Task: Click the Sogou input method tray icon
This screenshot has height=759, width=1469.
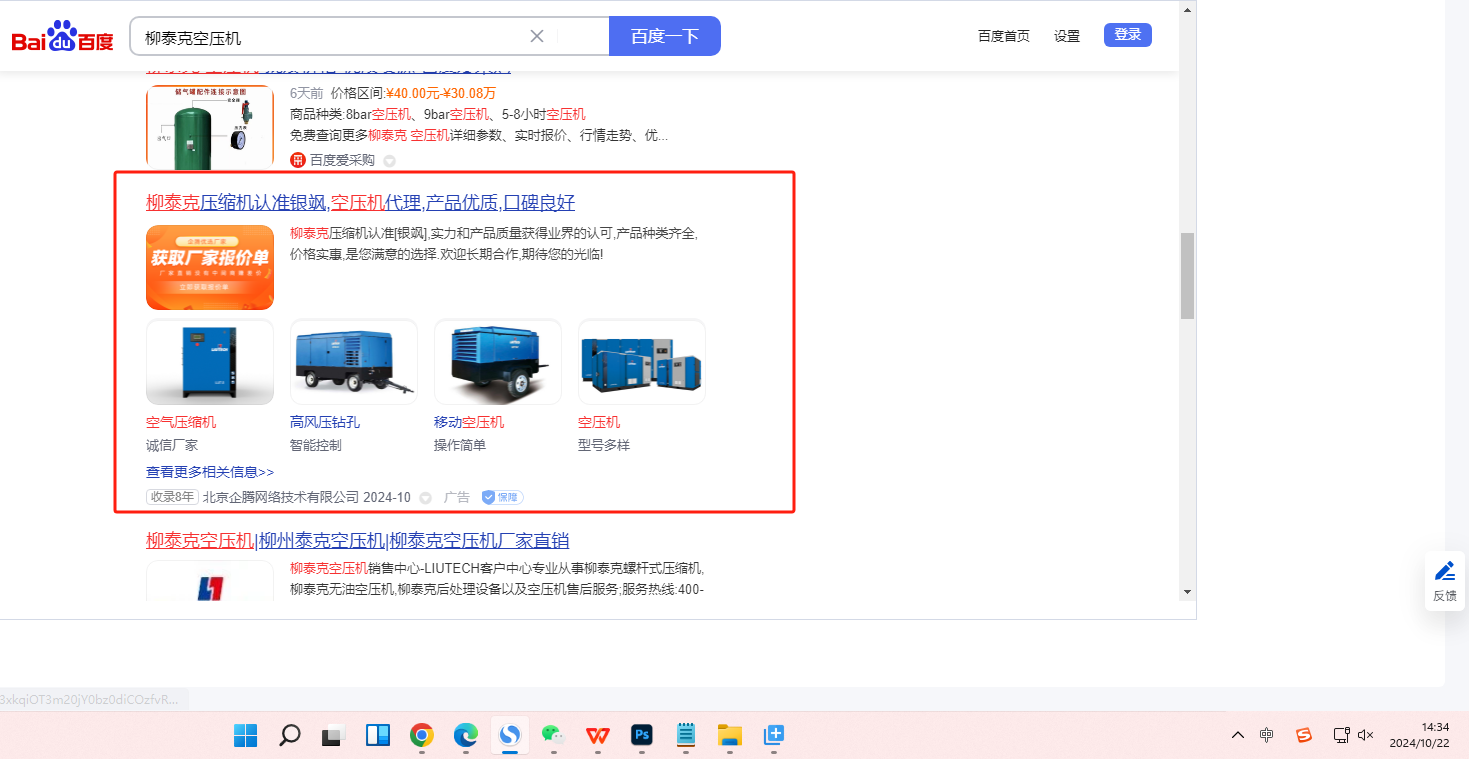Action: click(x=1304, y=735)
